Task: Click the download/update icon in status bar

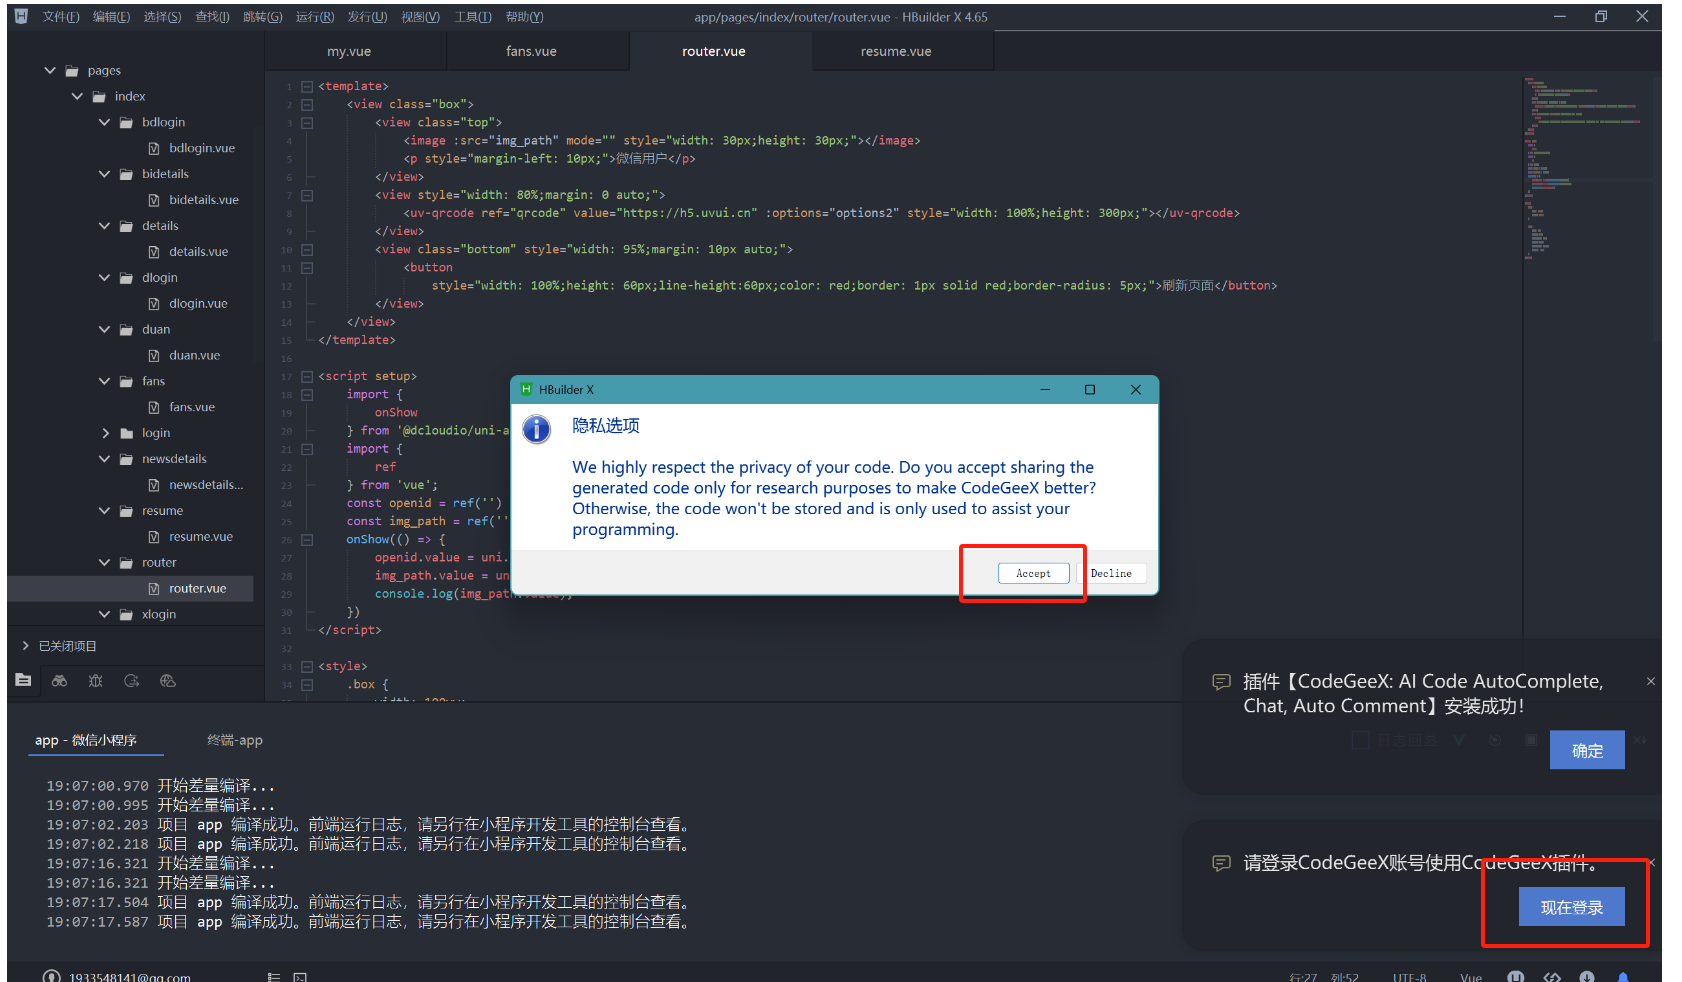Action: (x=1586, y=977)
